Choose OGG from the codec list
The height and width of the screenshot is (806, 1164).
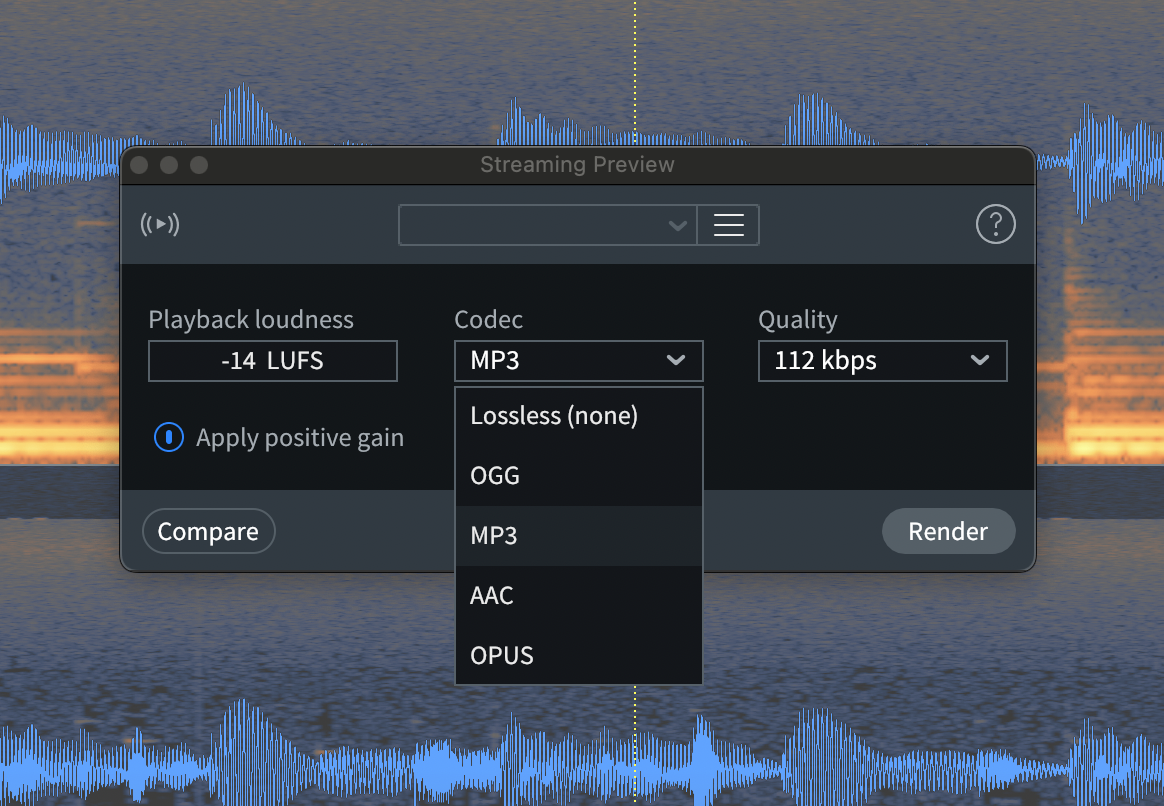[x=578, y=476]
